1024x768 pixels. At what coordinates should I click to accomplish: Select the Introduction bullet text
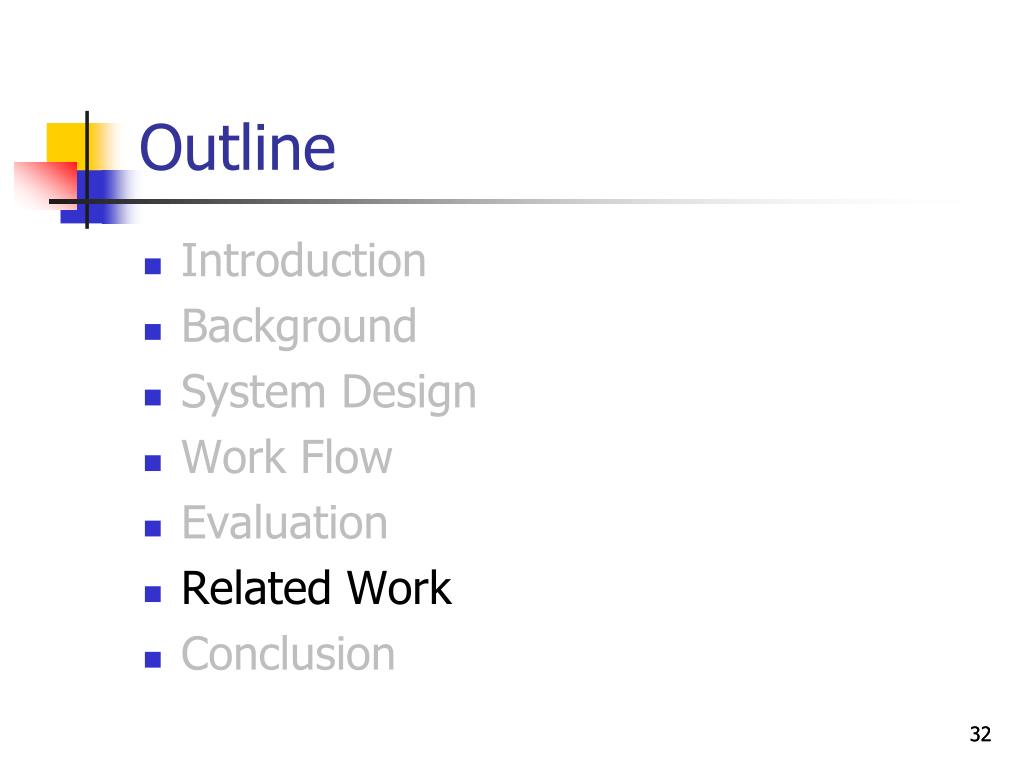click(x=304, y=261)
